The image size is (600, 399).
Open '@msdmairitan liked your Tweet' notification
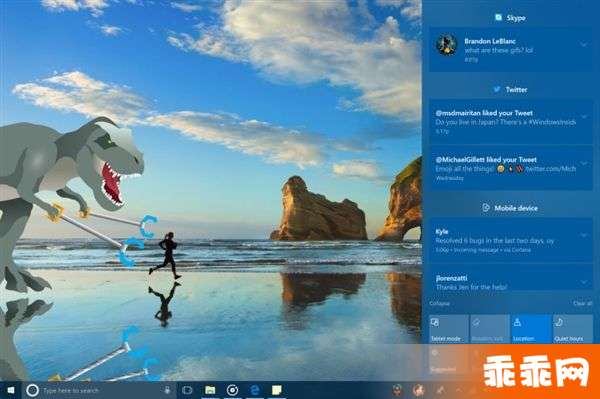510,122
